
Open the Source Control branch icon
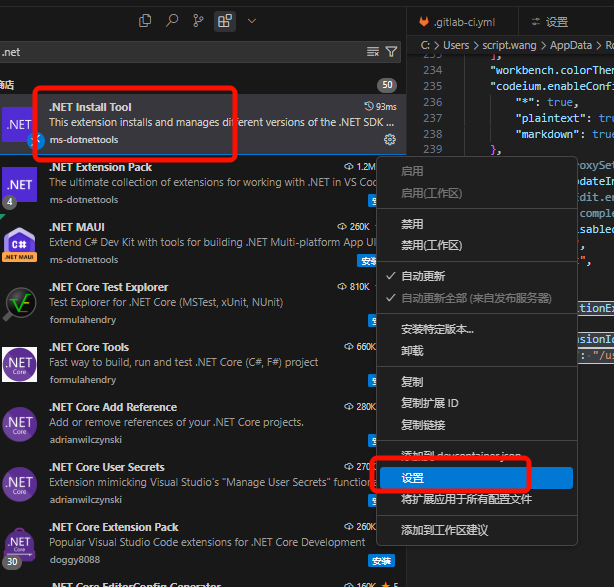[198, 21]
